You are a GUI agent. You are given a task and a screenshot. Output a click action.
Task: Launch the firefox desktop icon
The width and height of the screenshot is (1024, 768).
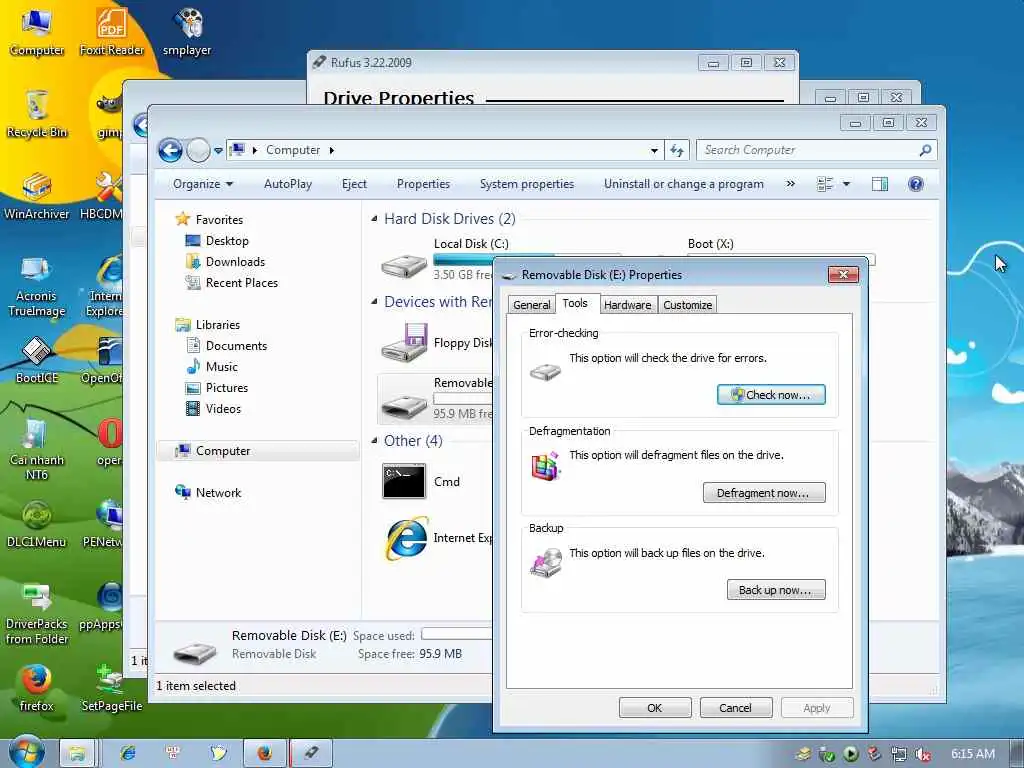[x=37, y=688]
